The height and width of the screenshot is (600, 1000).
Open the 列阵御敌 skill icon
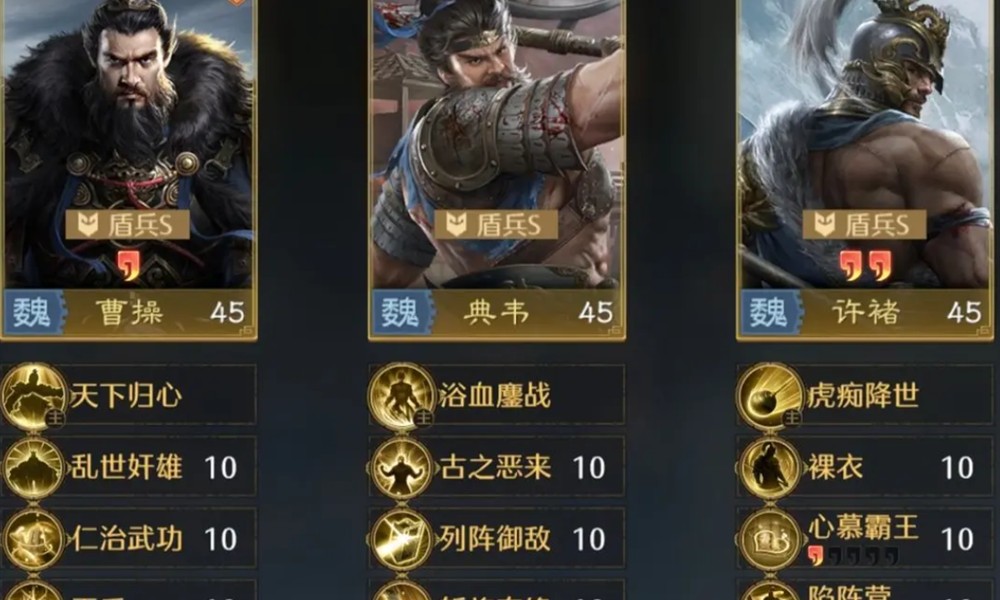click(x=401, y=539)
